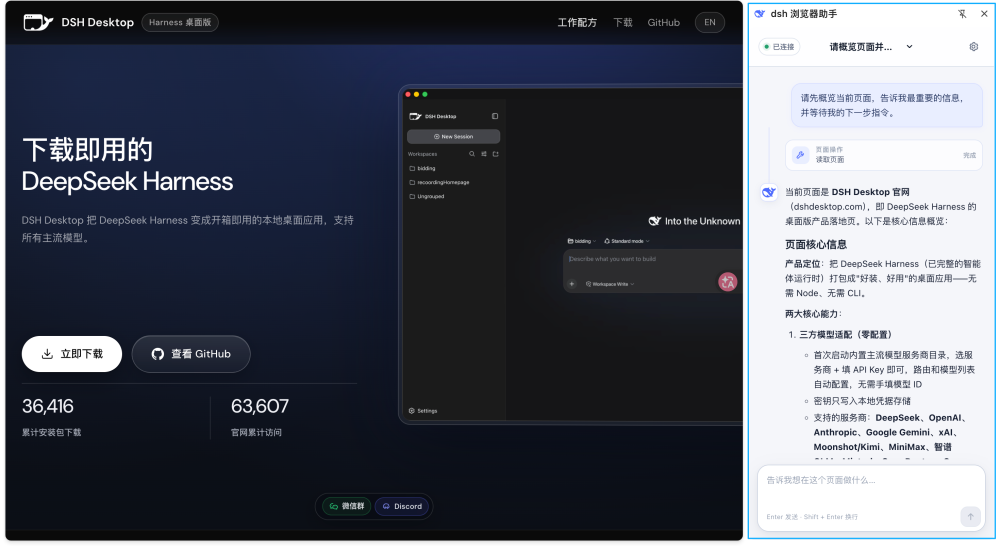Click the 立即下载 download button
1000x546 pixels.
pos(71,354)
